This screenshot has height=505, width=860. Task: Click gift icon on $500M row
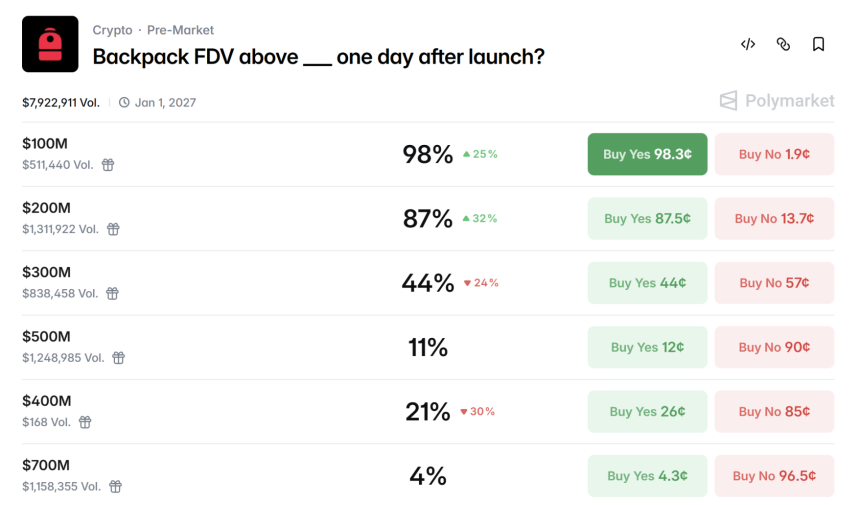[119, 358]
